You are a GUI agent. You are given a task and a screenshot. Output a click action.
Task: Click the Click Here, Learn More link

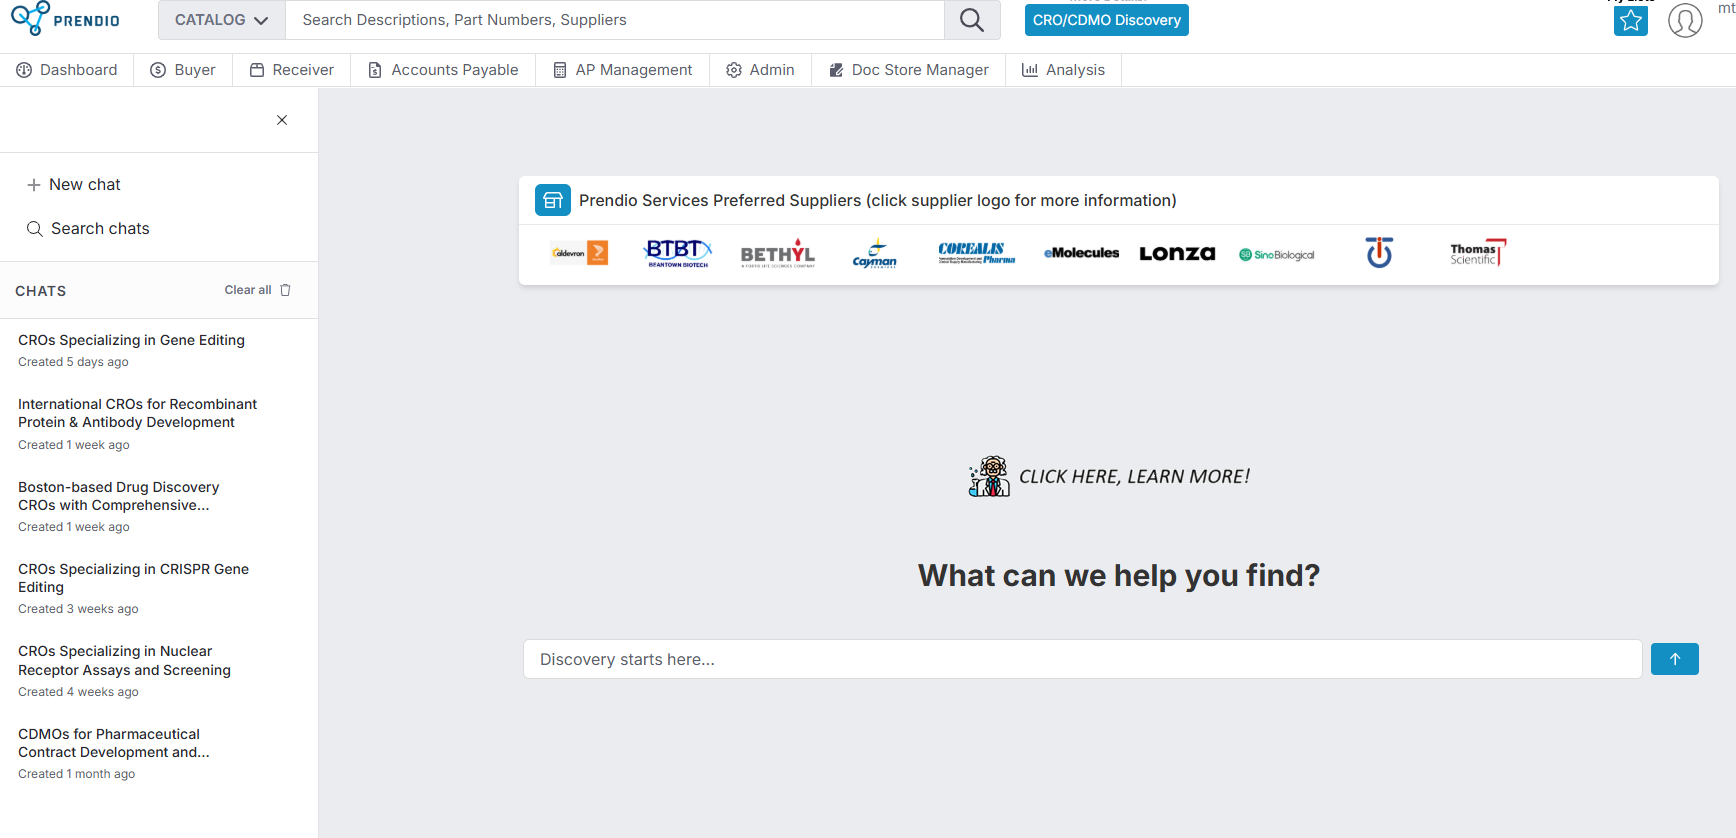coord(1110,477)
